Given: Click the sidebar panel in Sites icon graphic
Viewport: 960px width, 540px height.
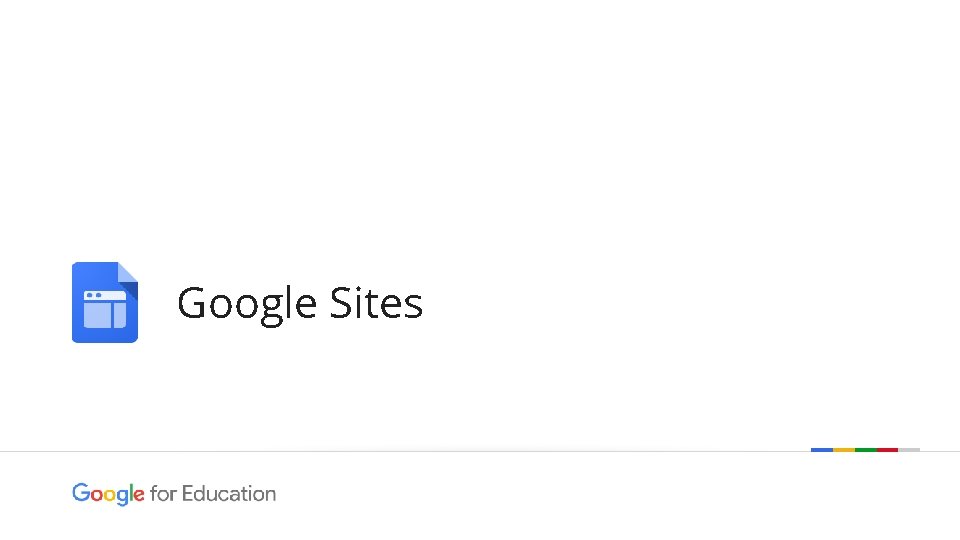Looking at the screenshot, I should 120,315.
